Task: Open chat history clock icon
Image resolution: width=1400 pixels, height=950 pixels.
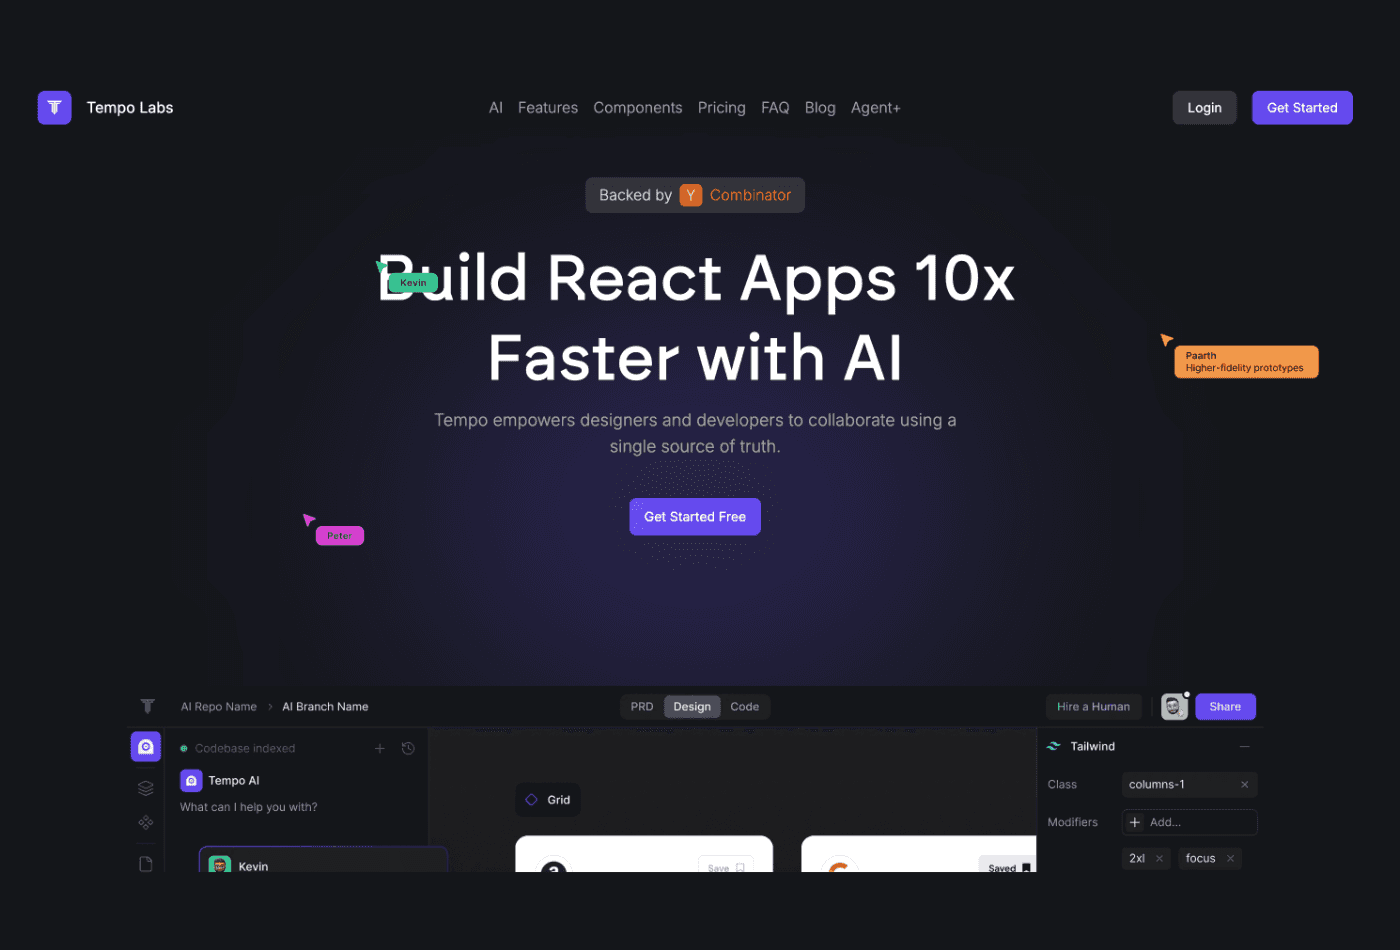Action: tap(408, 749)
